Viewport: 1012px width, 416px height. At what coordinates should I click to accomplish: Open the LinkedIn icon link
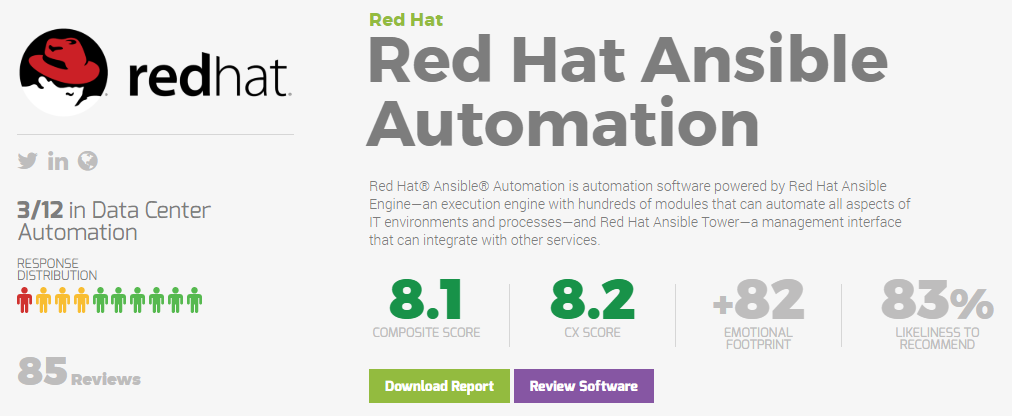click(58, 161)
